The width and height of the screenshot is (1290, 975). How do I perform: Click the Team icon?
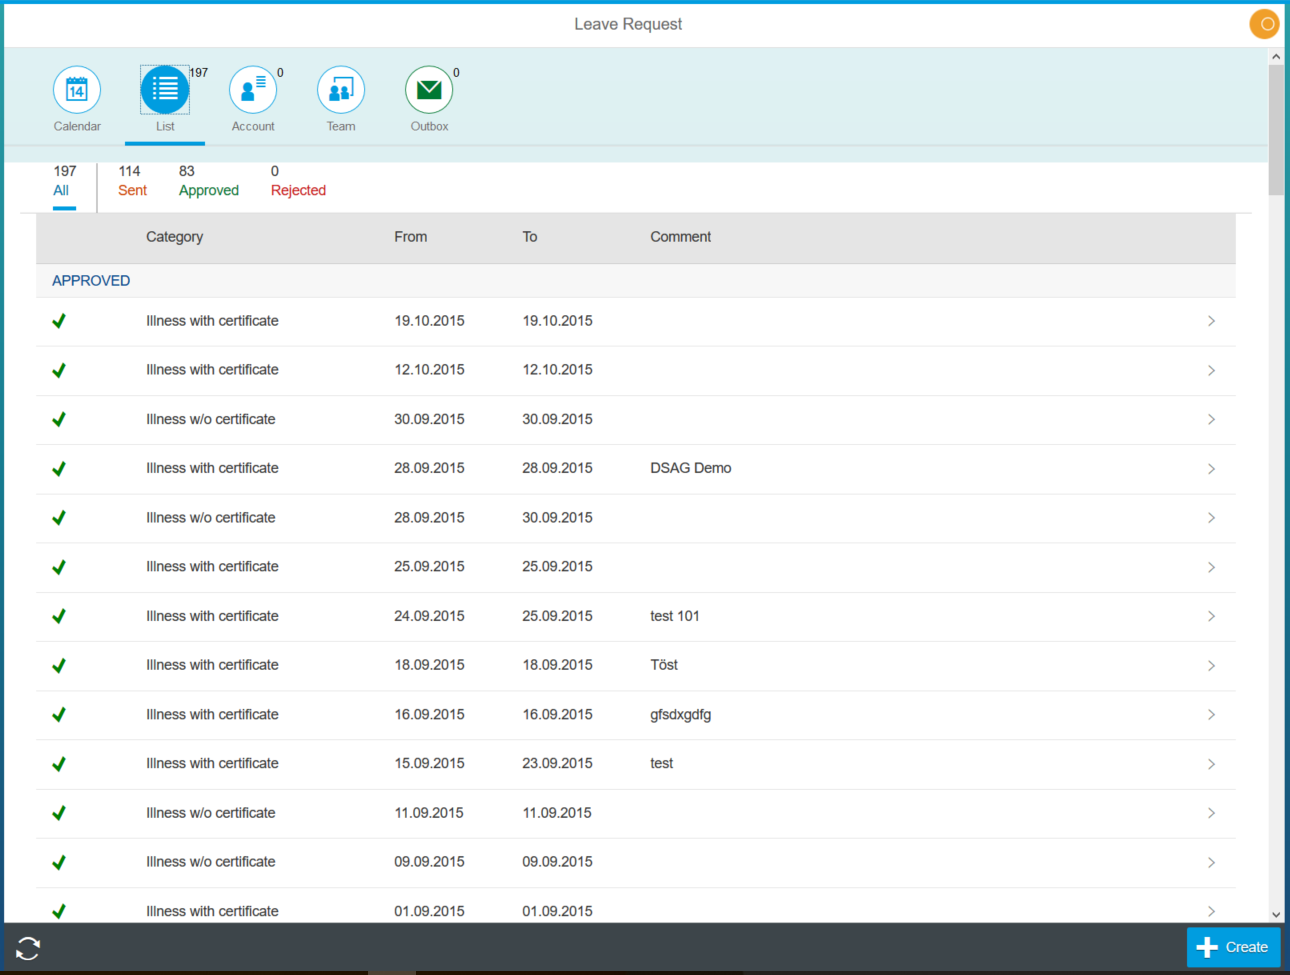pos(340,89)
